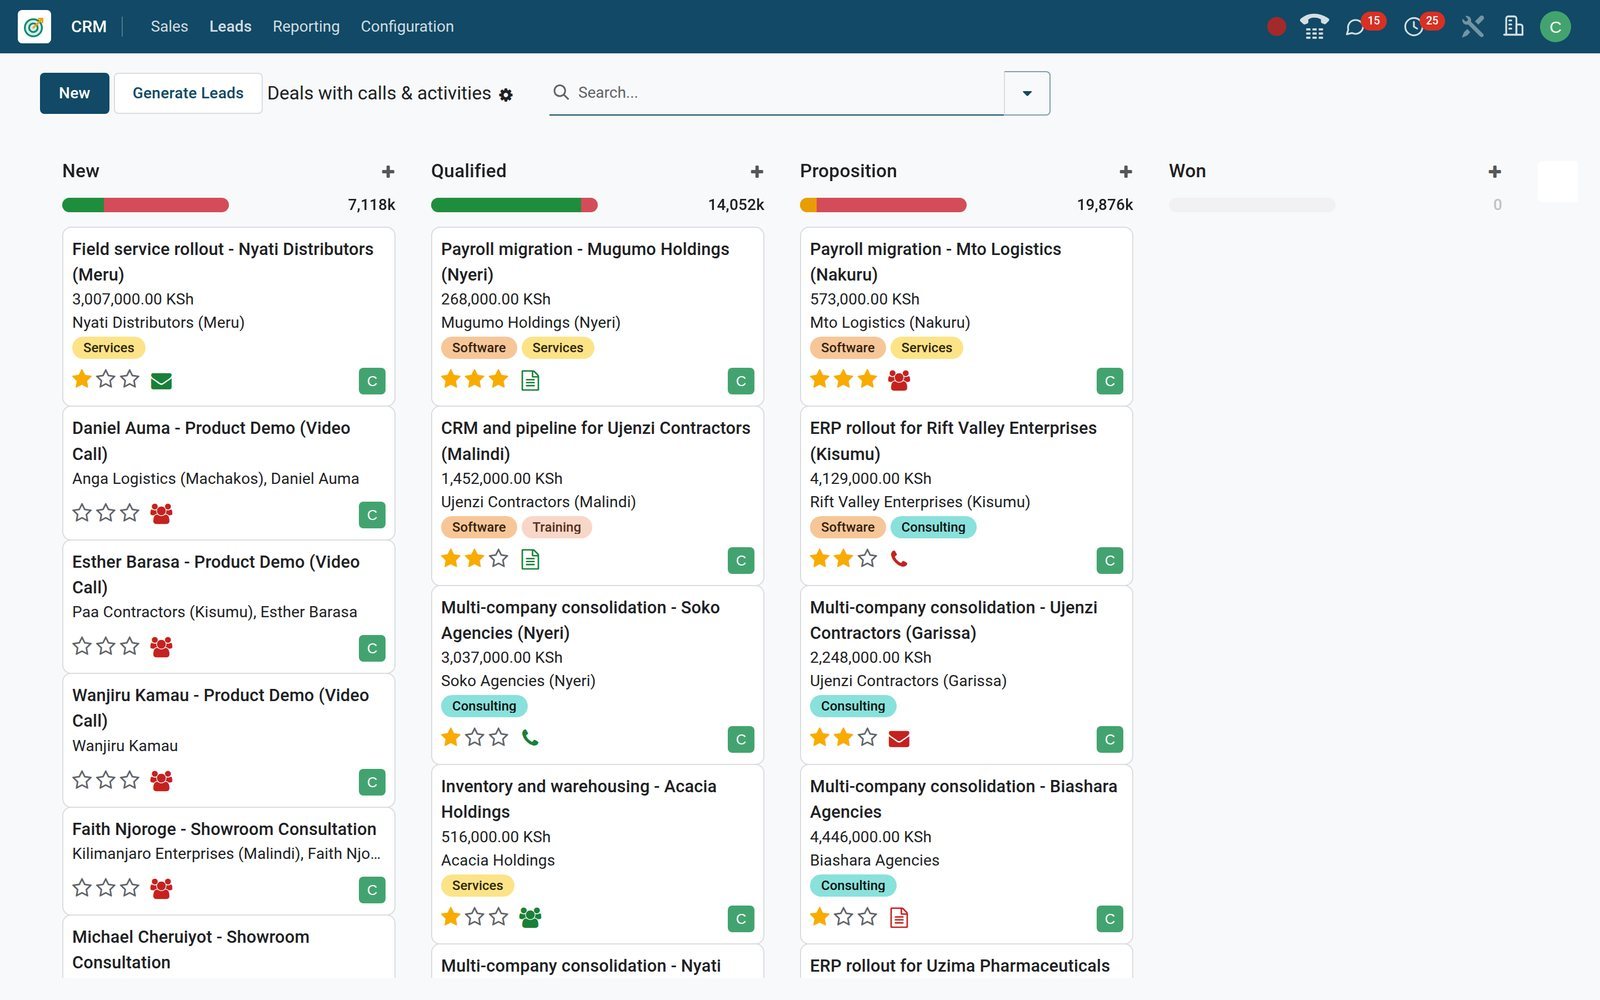Click email activity icon on Ujenzi Contractors (Garissa) card

[x=899, y=738]
